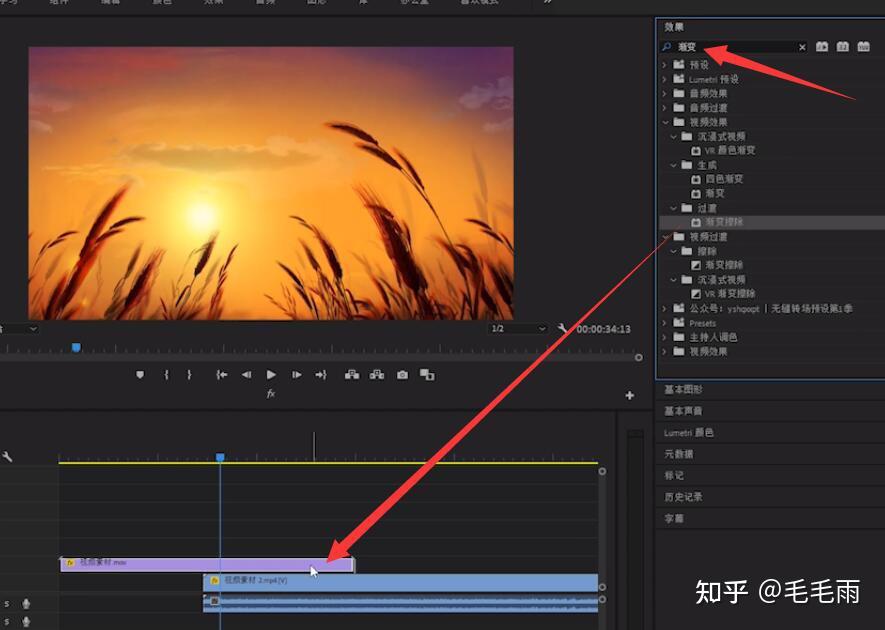The image size is (885, 630).
Task: Clear the 渐变 search with the X button
Action: (x=801, y=46)
